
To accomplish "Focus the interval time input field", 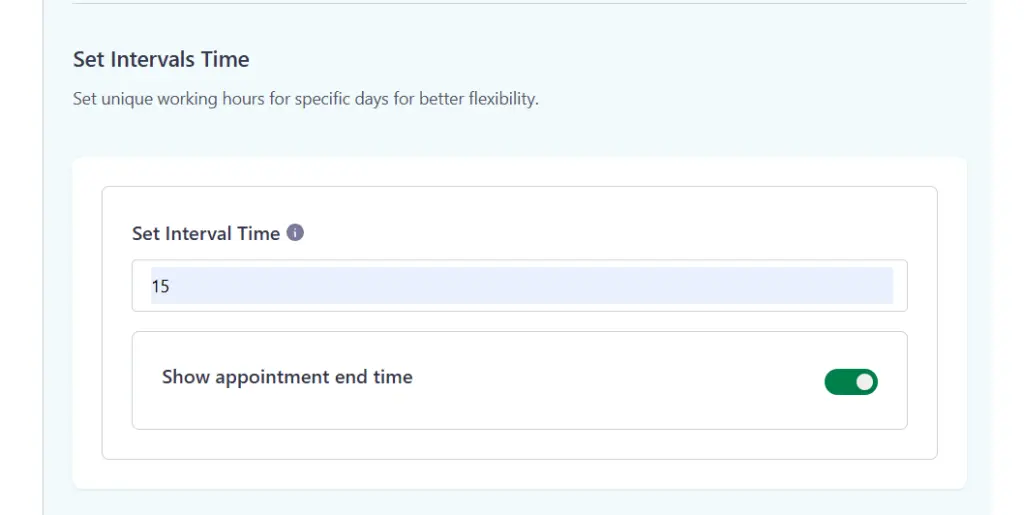I will (520, 286).
